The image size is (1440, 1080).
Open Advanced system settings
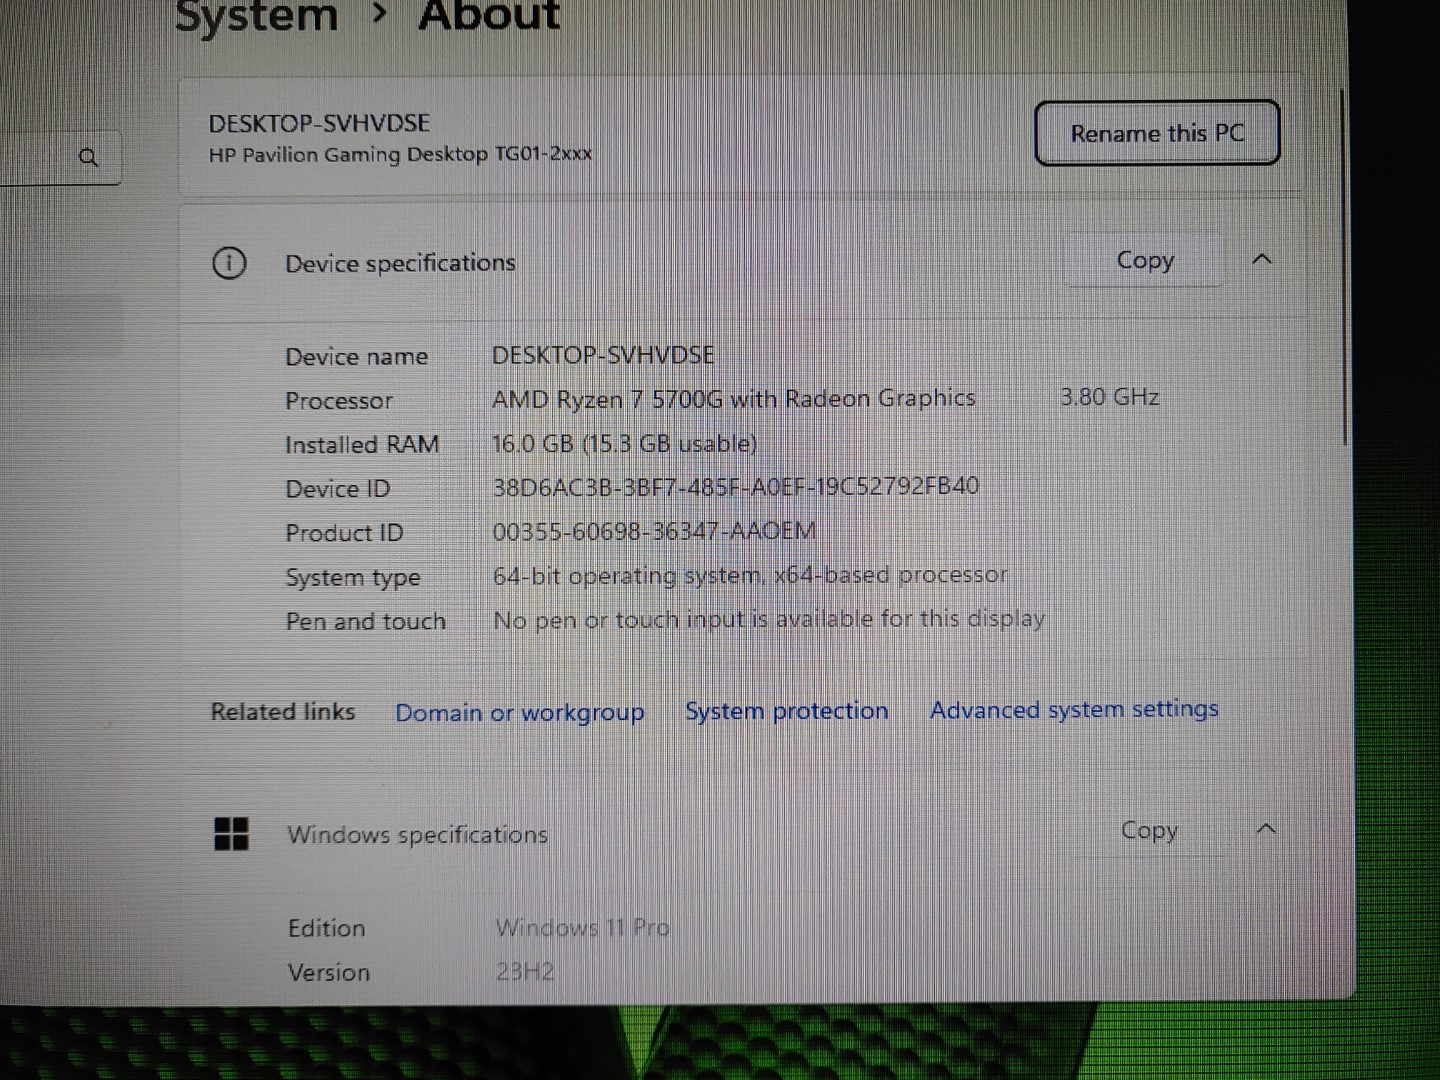(1074, 709)
